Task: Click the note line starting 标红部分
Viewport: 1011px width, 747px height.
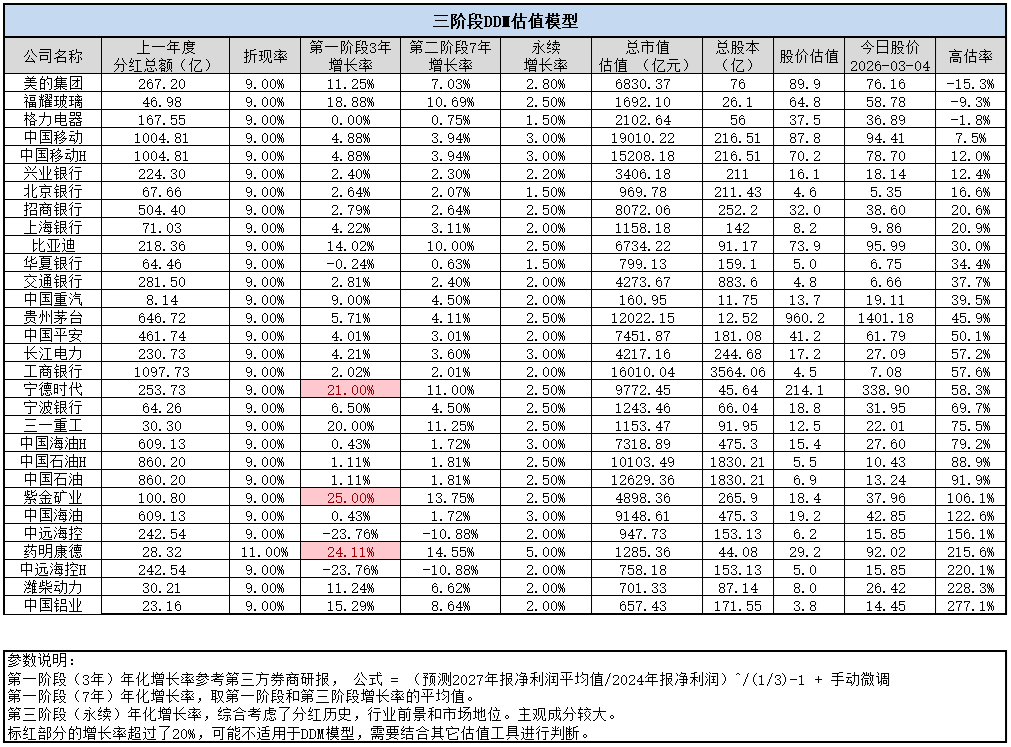Action: (299, 733)
